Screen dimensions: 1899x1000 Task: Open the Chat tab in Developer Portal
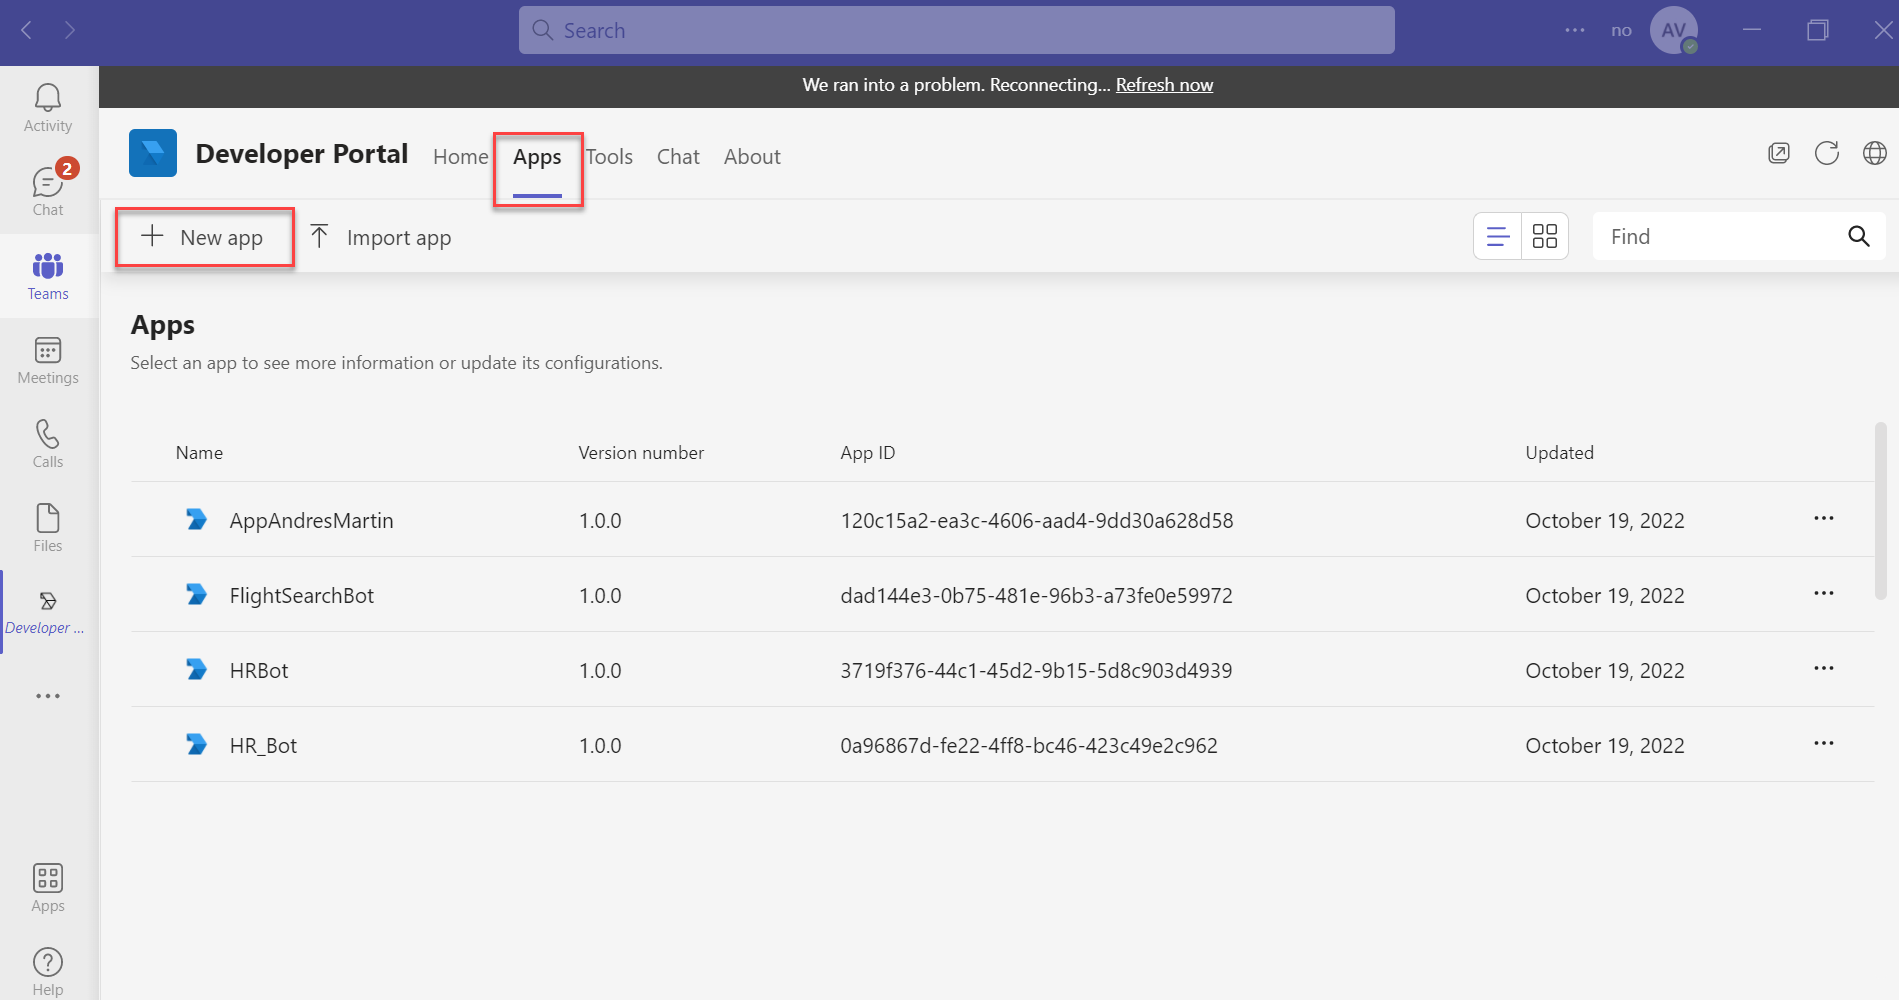(678, 157)
